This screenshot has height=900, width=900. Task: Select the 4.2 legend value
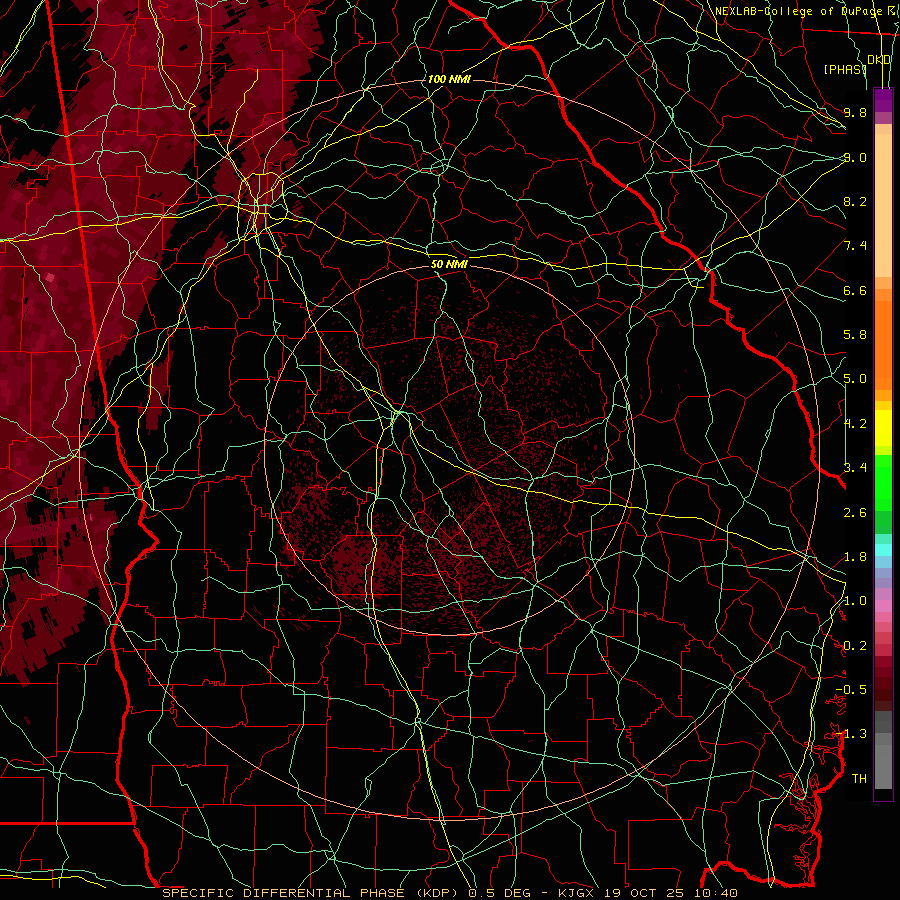(855, 424)
